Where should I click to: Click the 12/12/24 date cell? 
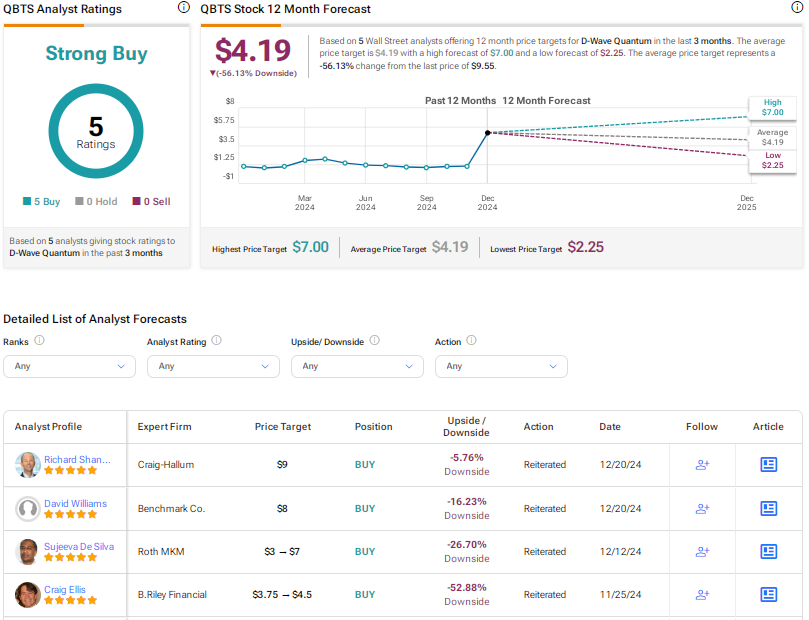[620, 551]
